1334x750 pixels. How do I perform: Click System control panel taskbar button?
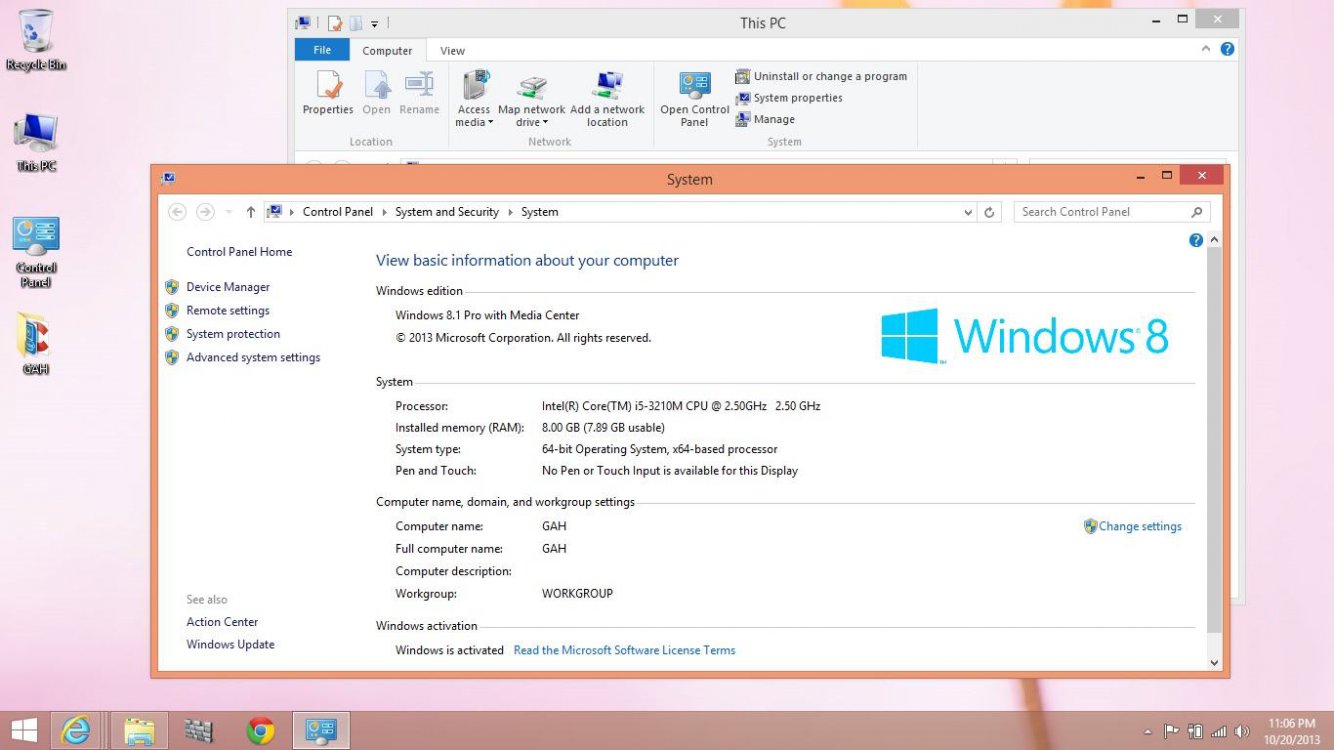[x=321, y=731]
